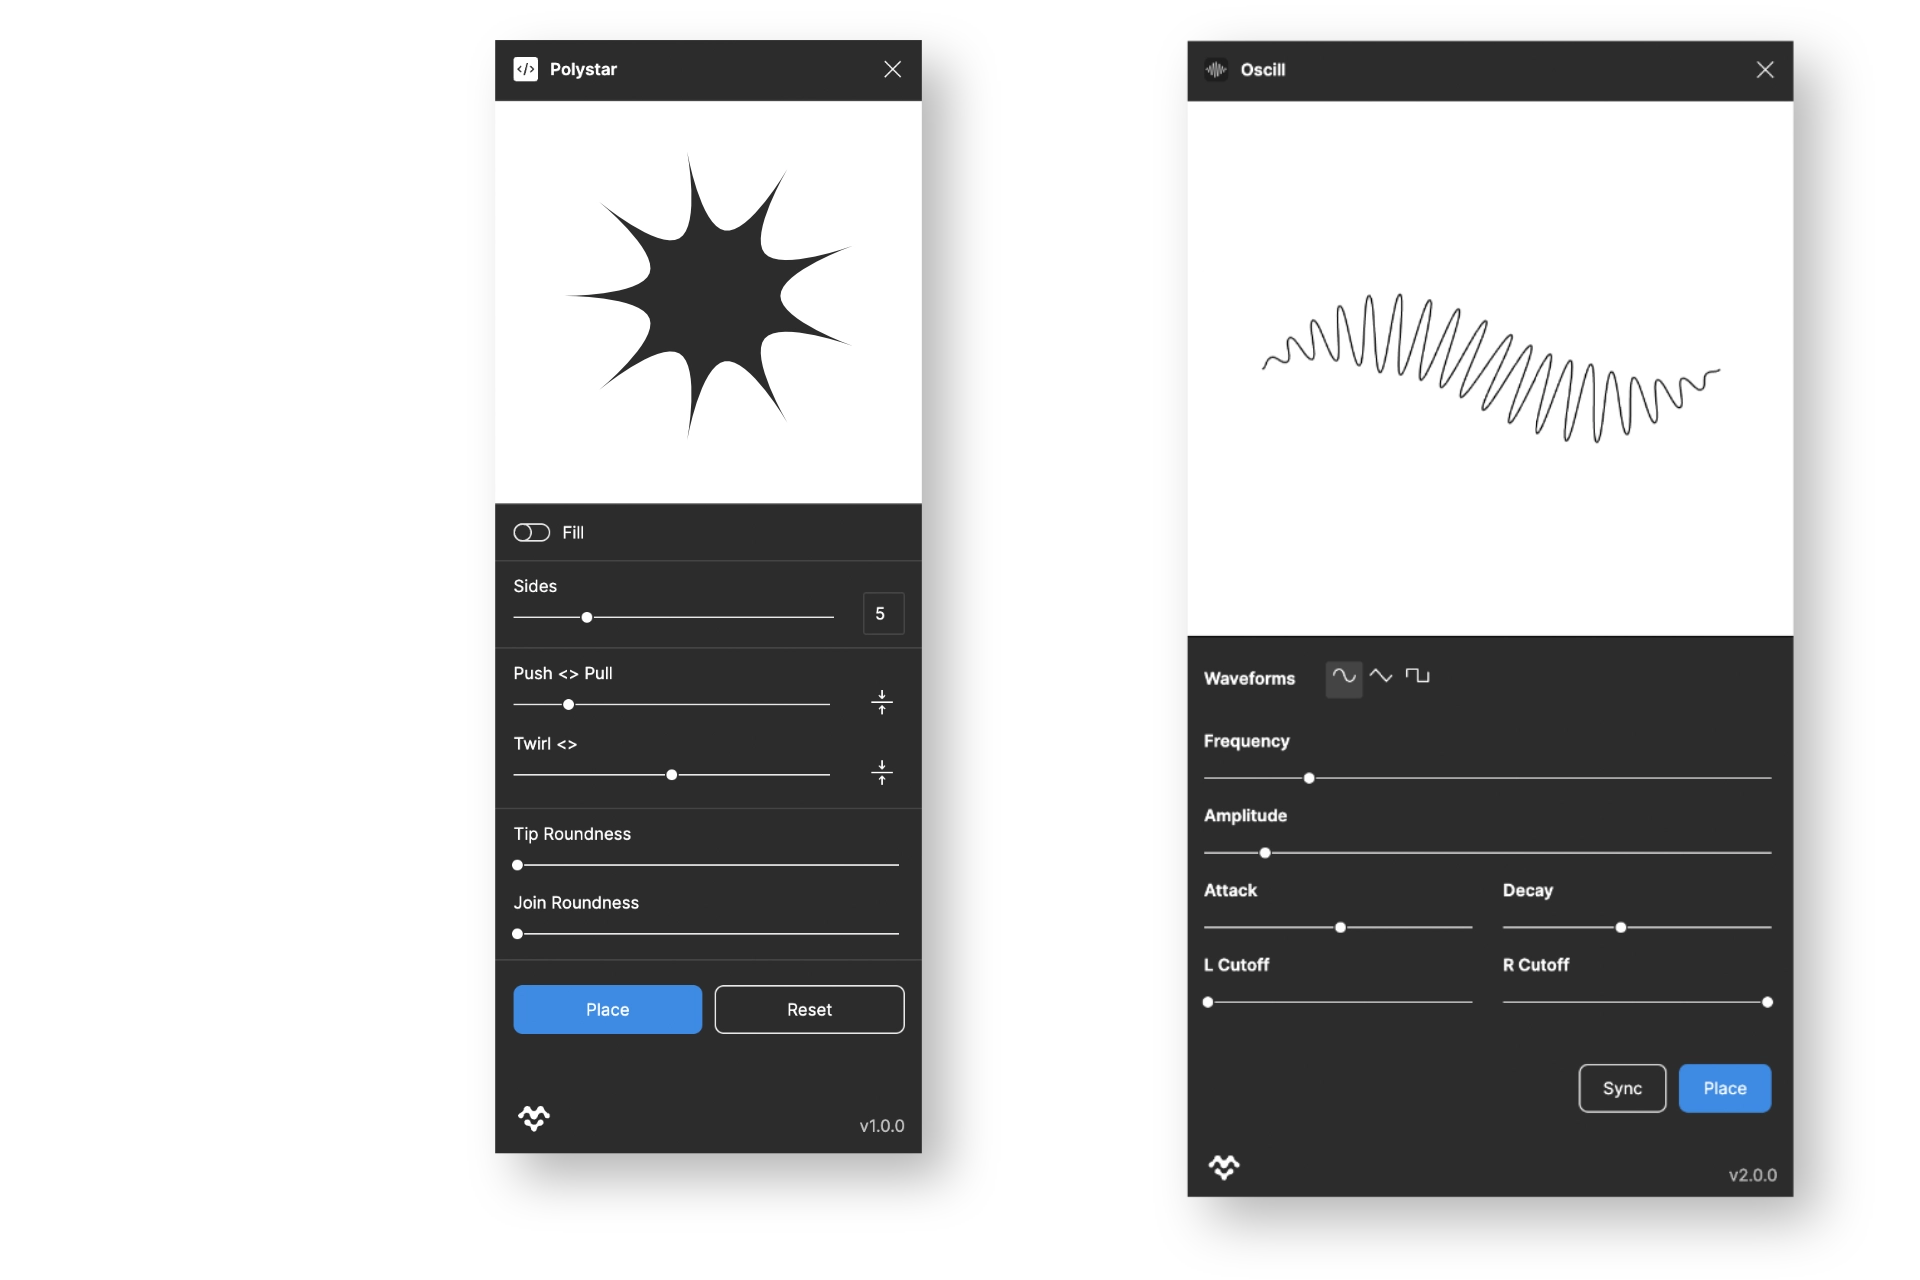The image size is (1920, 1280).
Task: Toggle the Fill switch
Action: tap(532, 533)
